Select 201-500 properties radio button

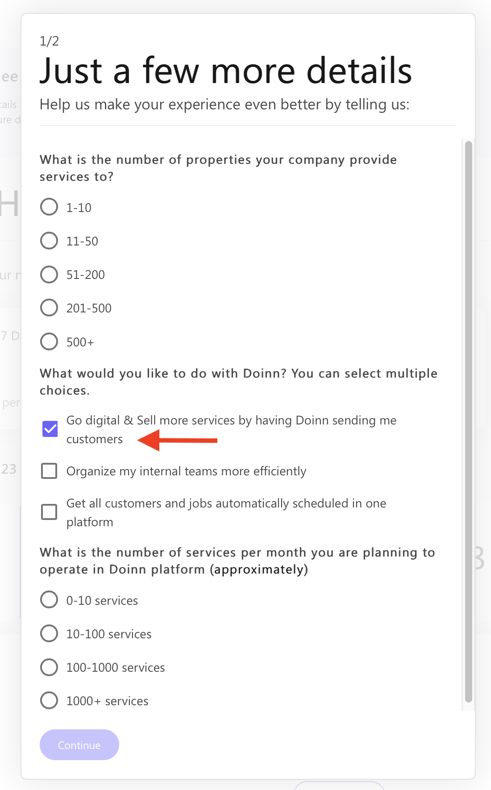tap(49, 307)
